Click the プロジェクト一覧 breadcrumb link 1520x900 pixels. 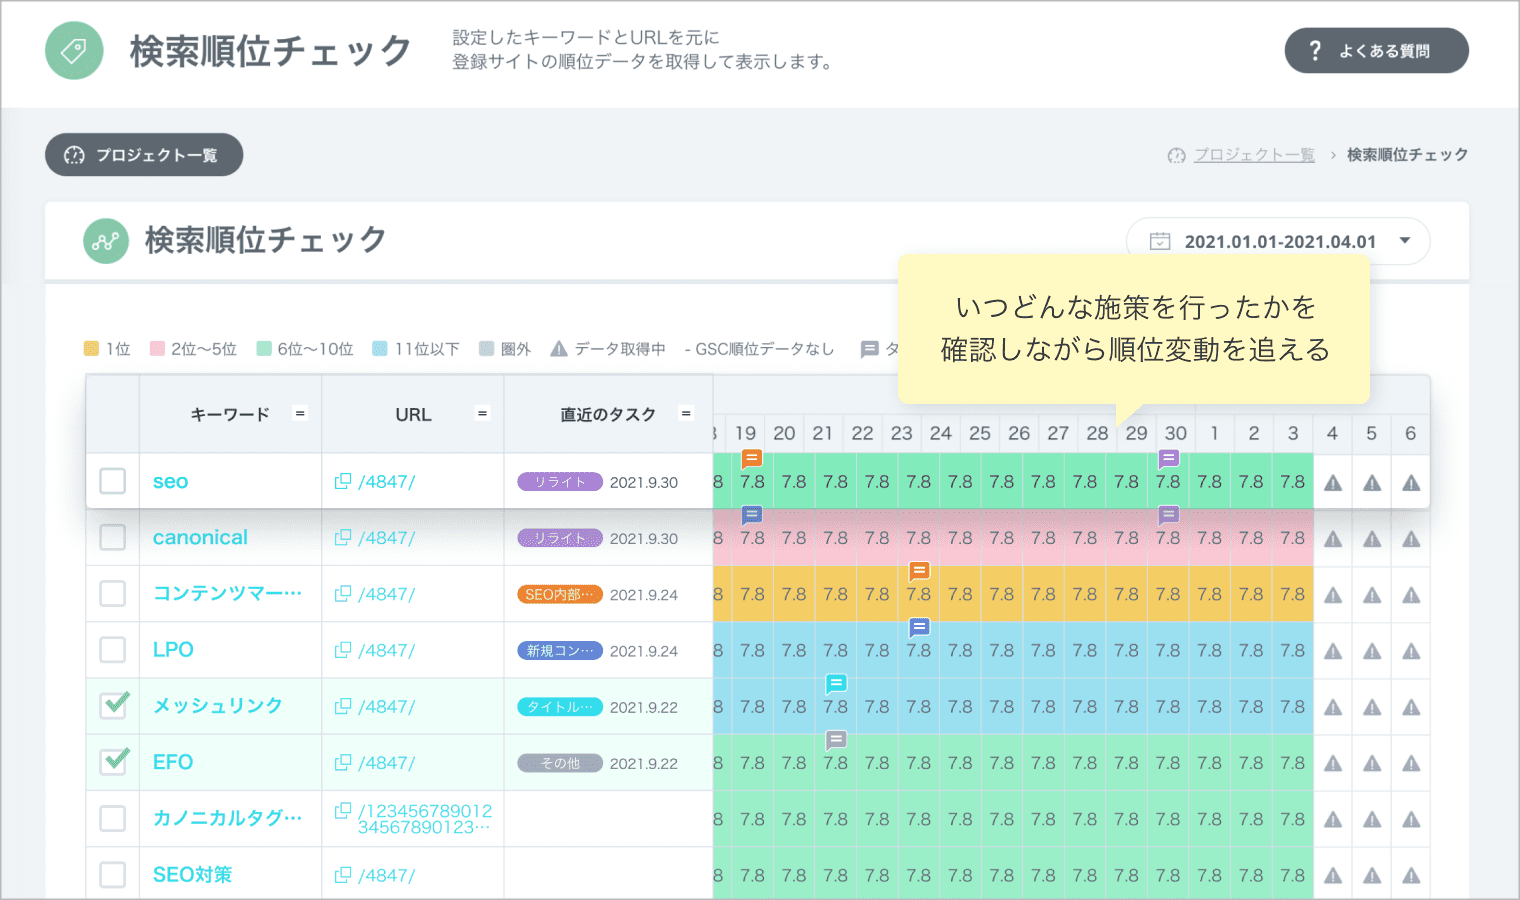(1254, 155)
